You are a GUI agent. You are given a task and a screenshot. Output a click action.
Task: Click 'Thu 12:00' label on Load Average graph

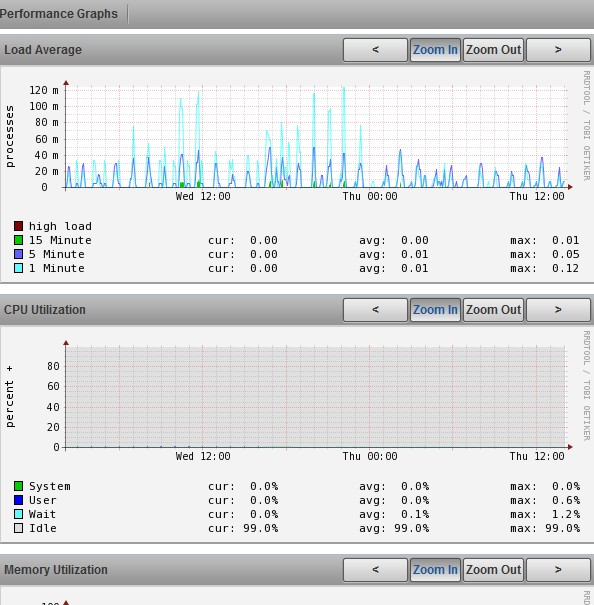pyautogui.click(x=537, y=196)
